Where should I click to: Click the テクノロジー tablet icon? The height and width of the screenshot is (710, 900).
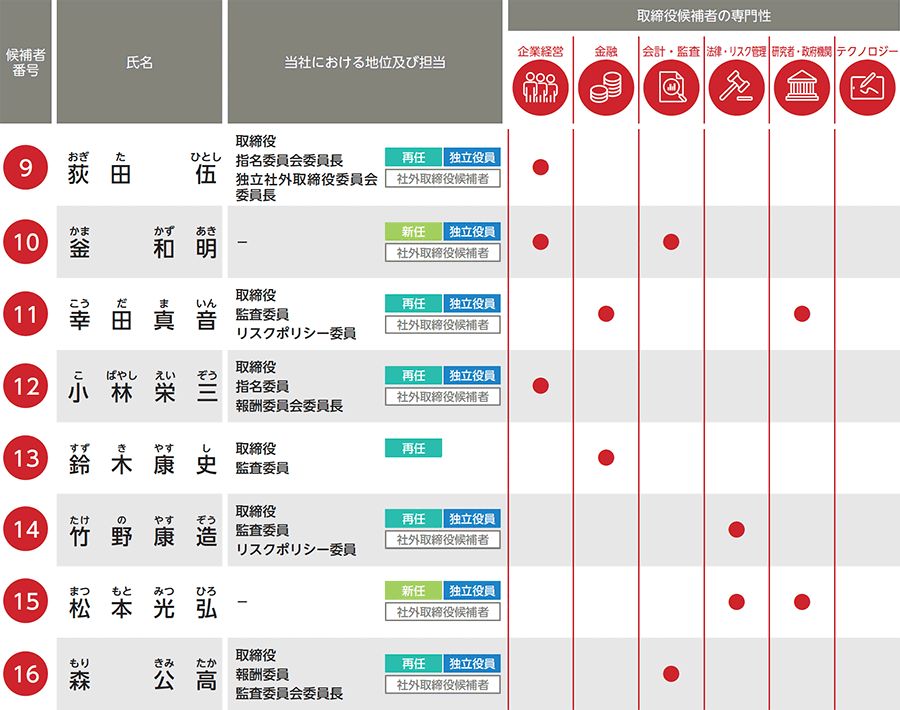pyautogui.click(x=867, y=88)
